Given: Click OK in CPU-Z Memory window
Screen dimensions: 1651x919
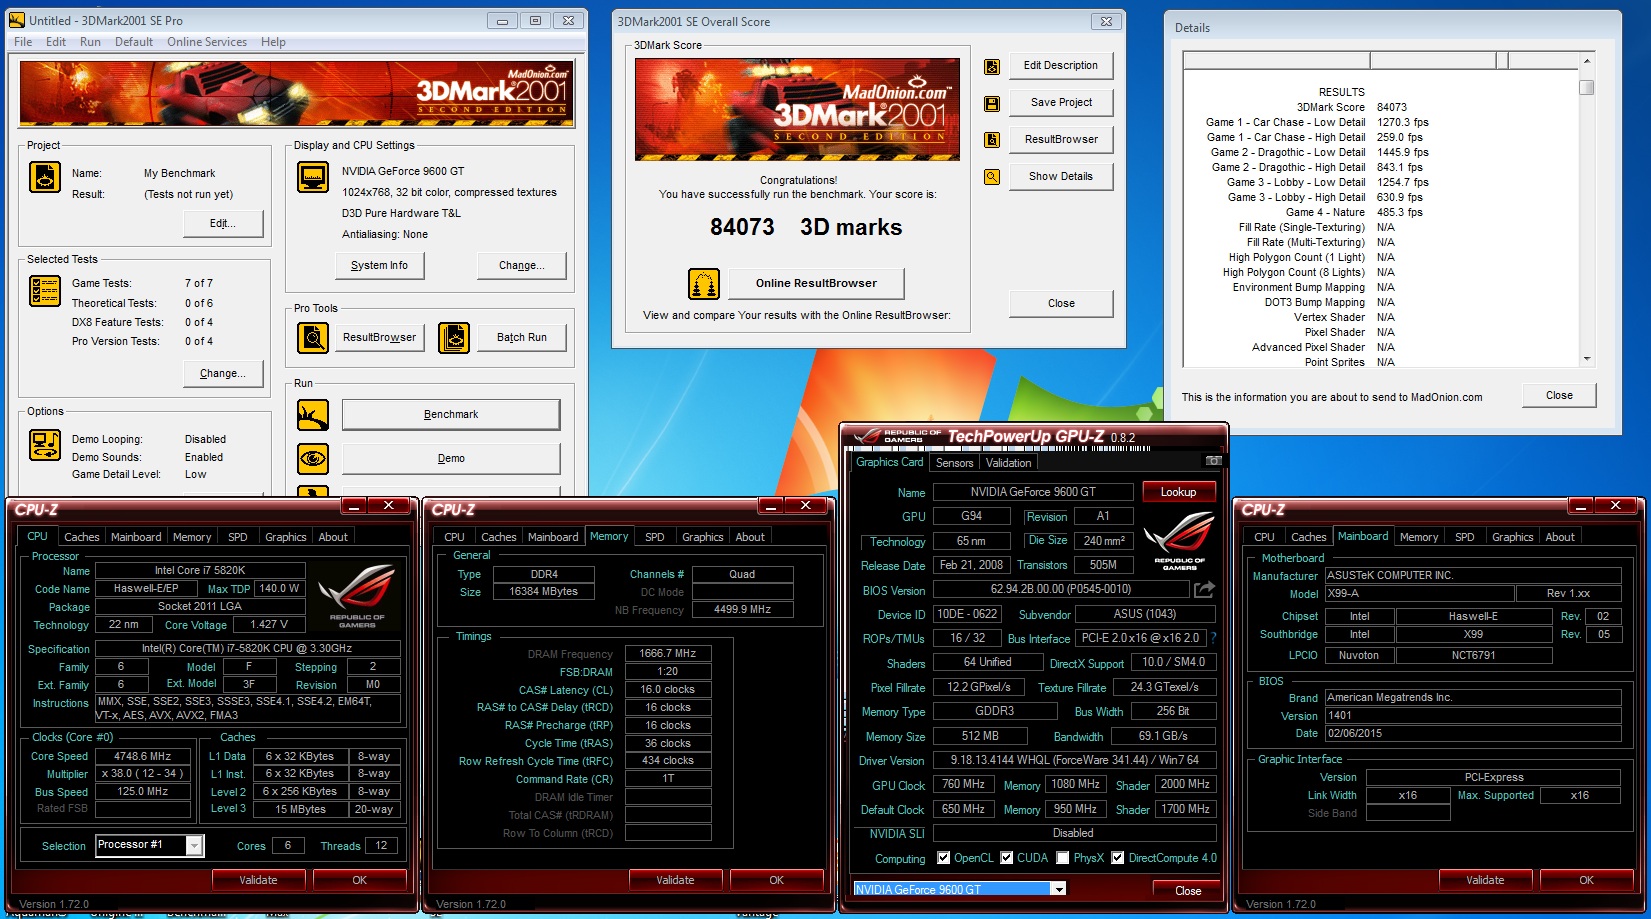Looking at the screenshot, I should click(776, 880).
